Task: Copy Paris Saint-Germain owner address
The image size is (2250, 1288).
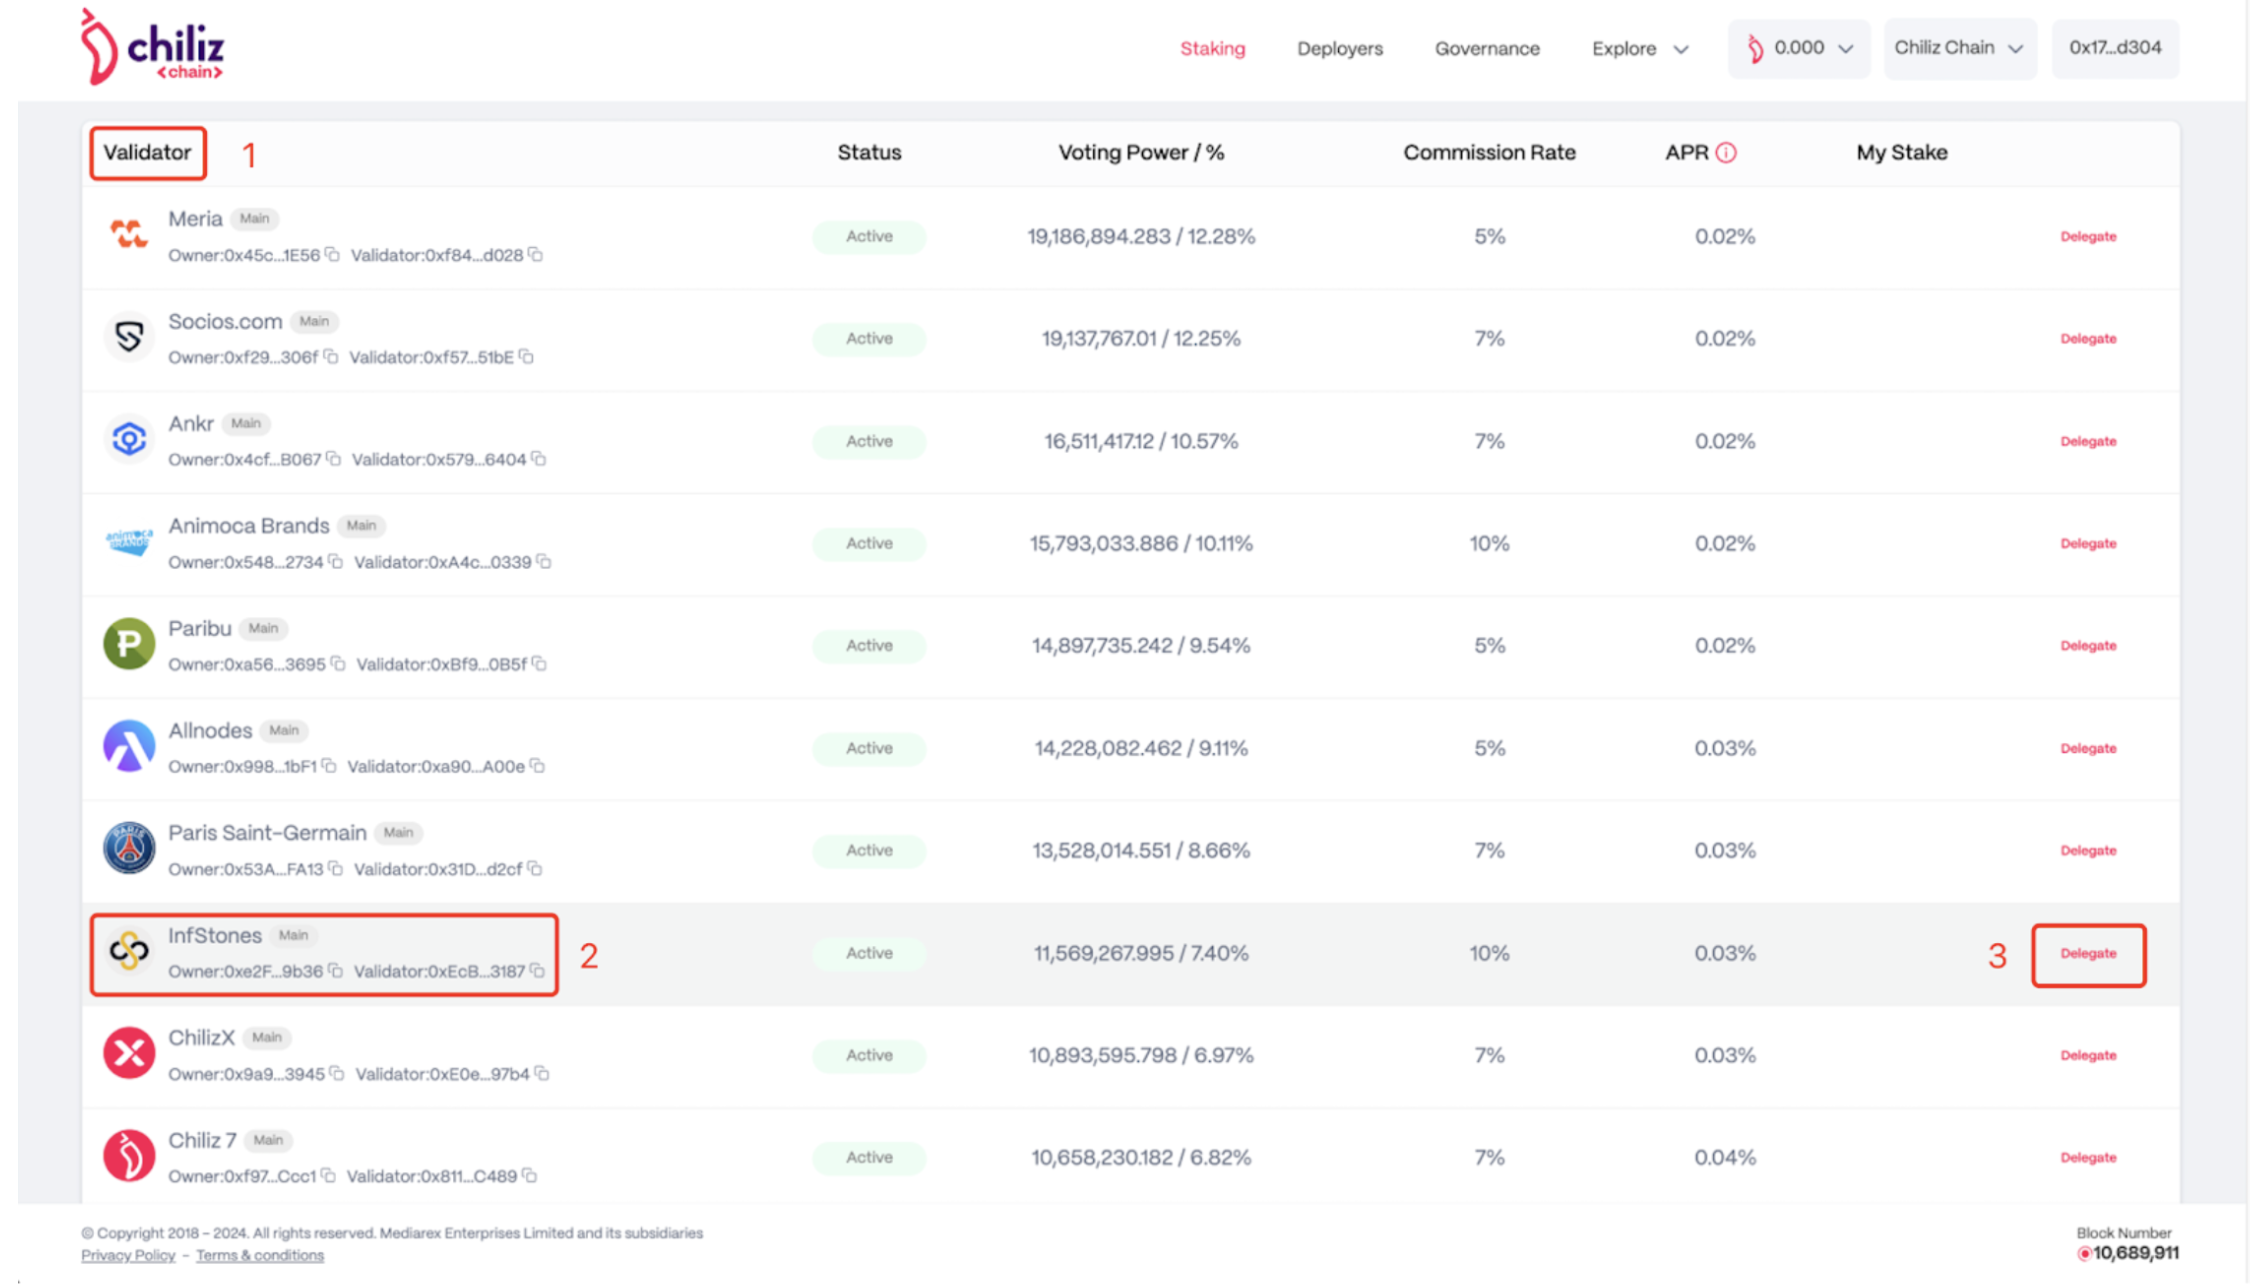Action: click(336, 869)
